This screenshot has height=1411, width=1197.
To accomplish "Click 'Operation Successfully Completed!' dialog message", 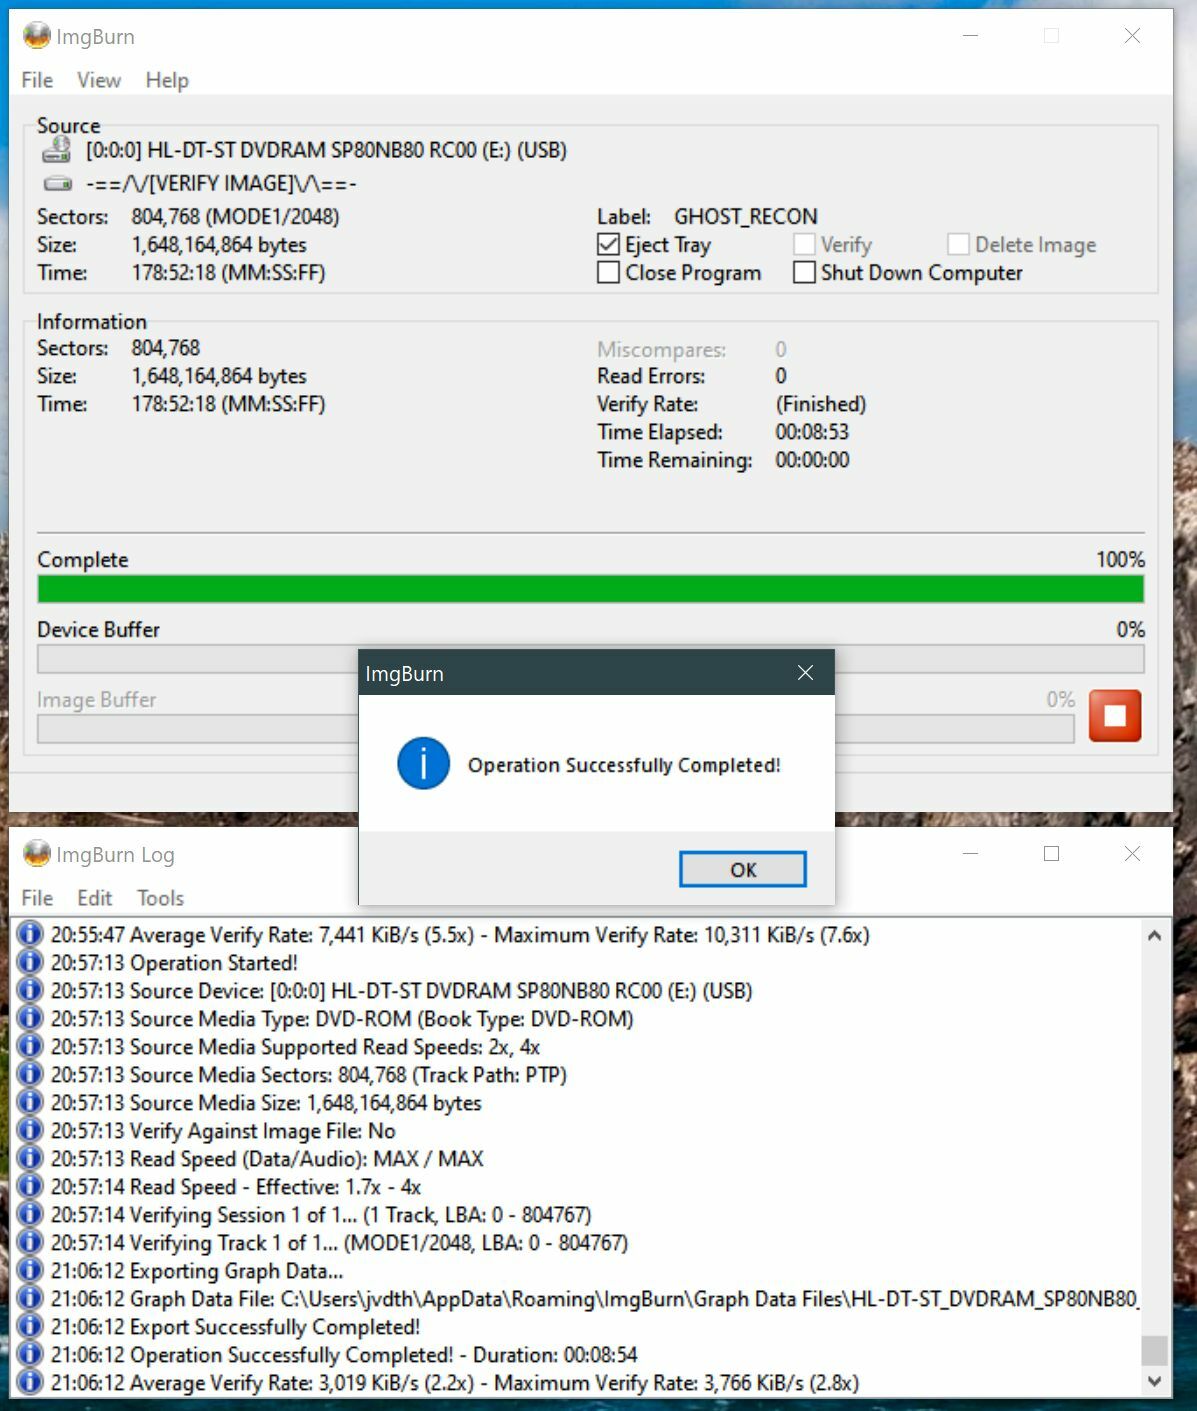I will pyautogui.click(x=624, y=765).
